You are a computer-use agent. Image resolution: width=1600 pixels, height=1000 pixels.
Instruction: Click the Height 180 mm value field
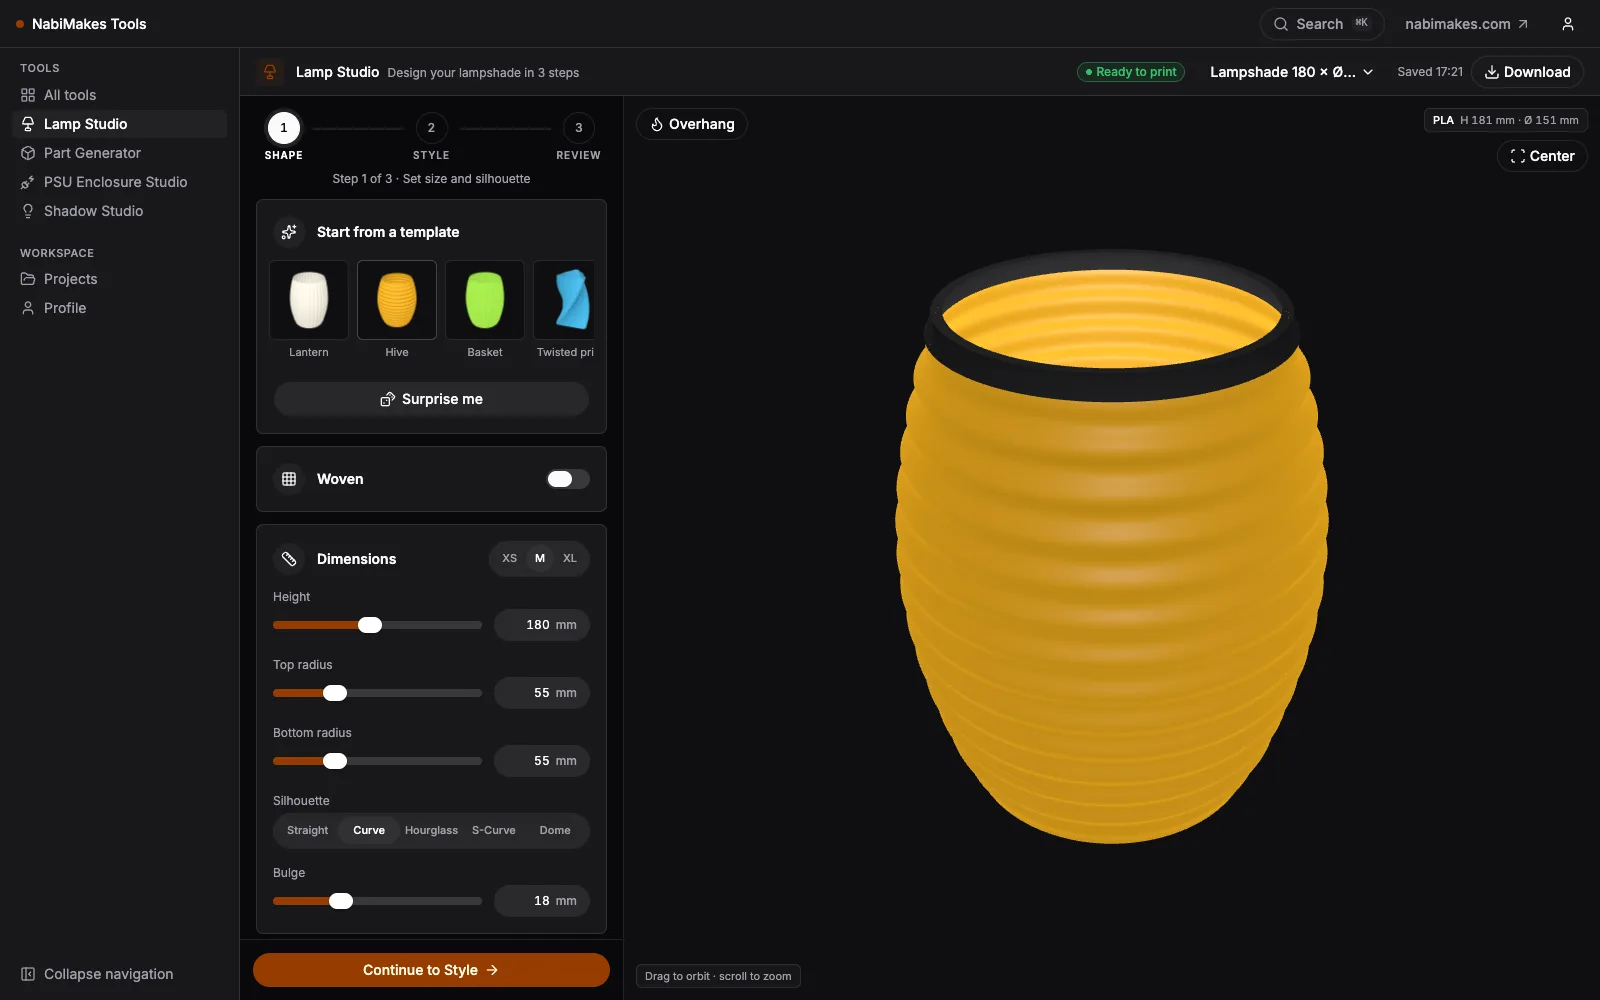pyautogui.click(x=542, y=625)
